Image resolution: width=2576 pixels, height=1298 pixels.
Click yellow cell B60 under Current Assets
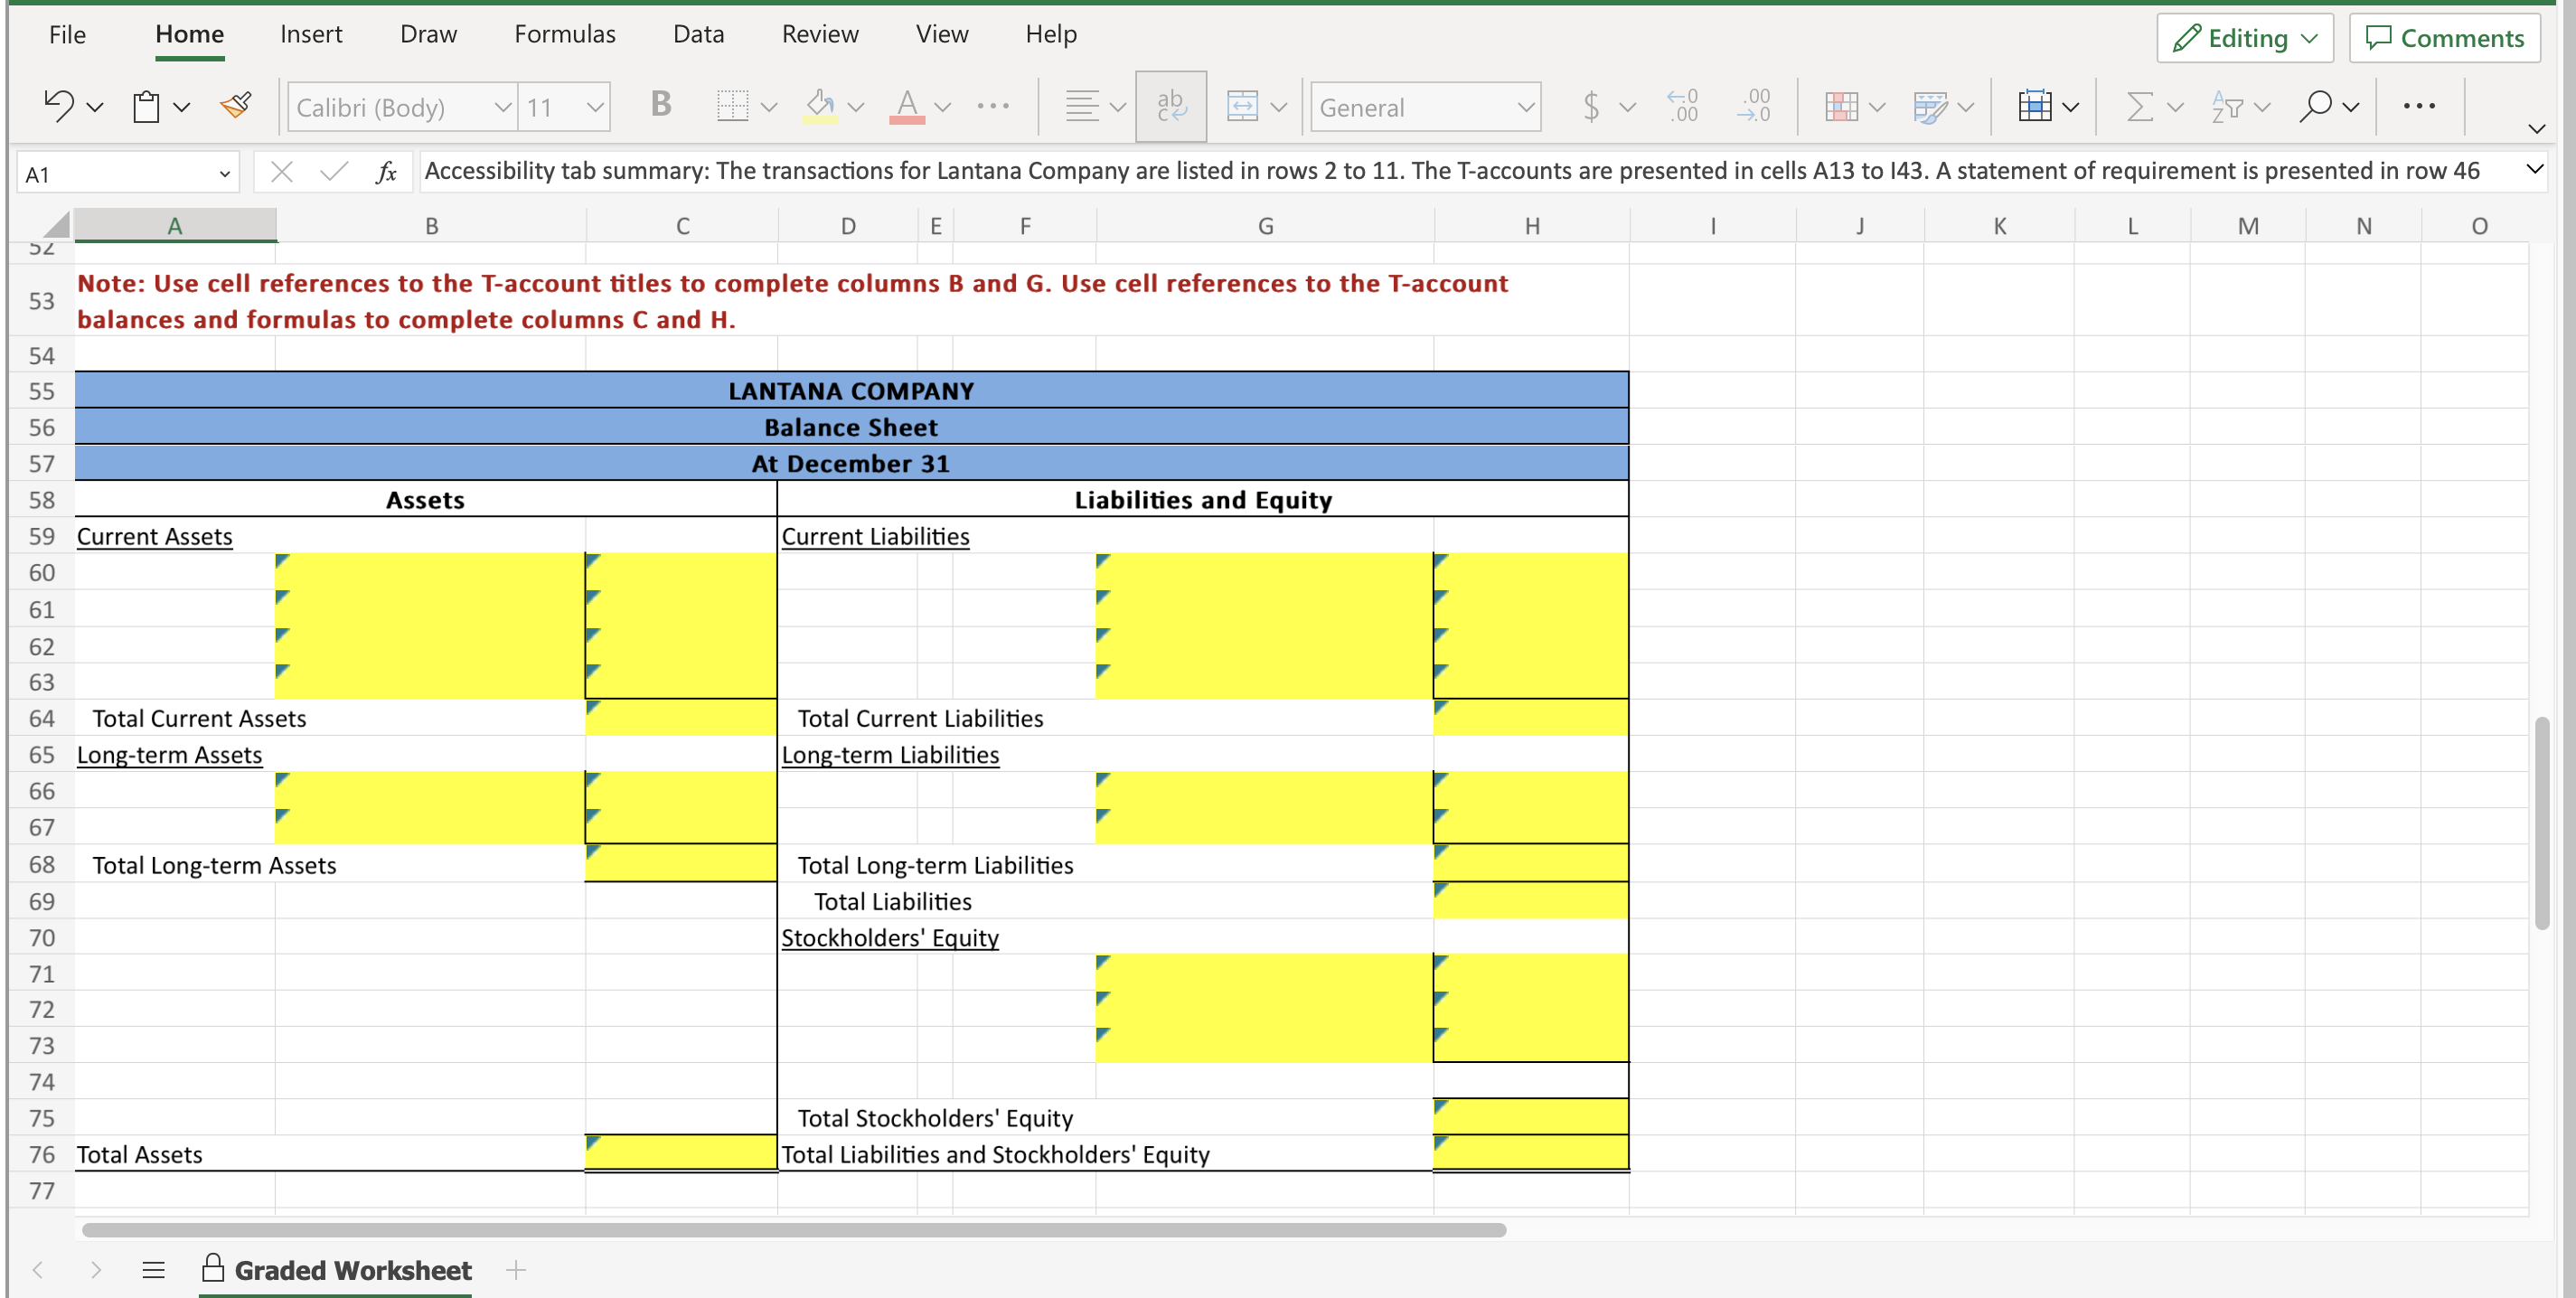click(x=430, y=573)
